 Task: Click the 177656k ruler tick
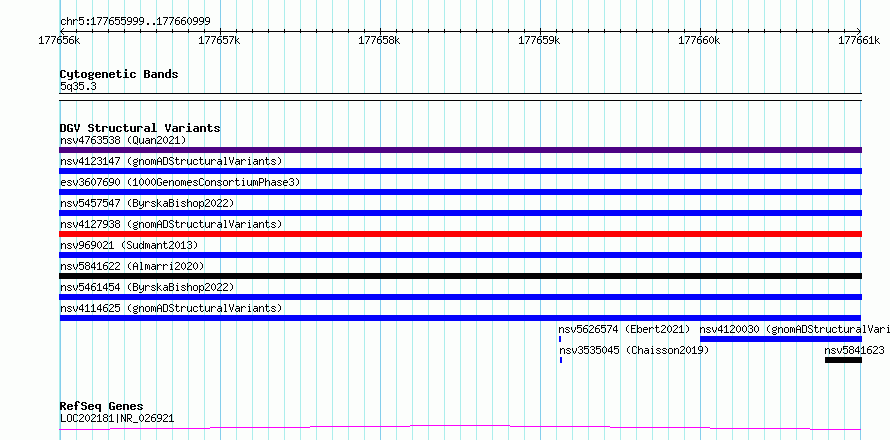pyautogui.click(x=60, y=40)
